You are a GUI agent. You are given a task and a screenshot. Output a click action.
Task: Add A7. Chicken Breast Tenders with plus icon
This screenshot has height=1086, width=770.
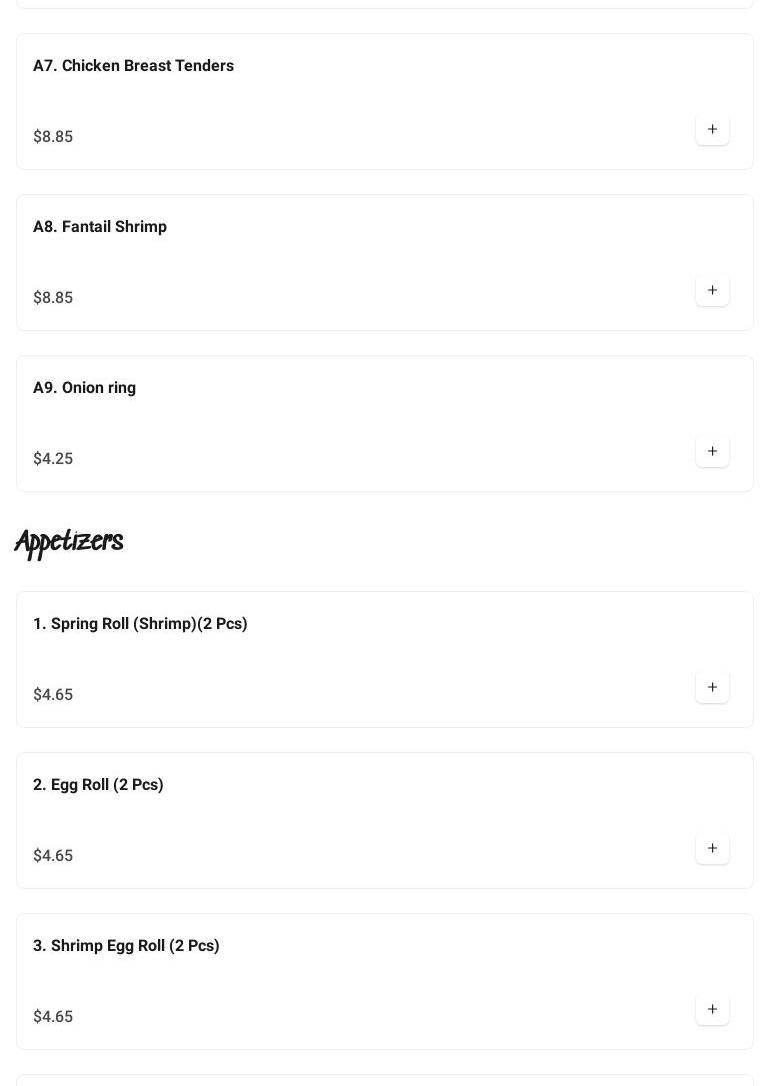pos(712,130)
